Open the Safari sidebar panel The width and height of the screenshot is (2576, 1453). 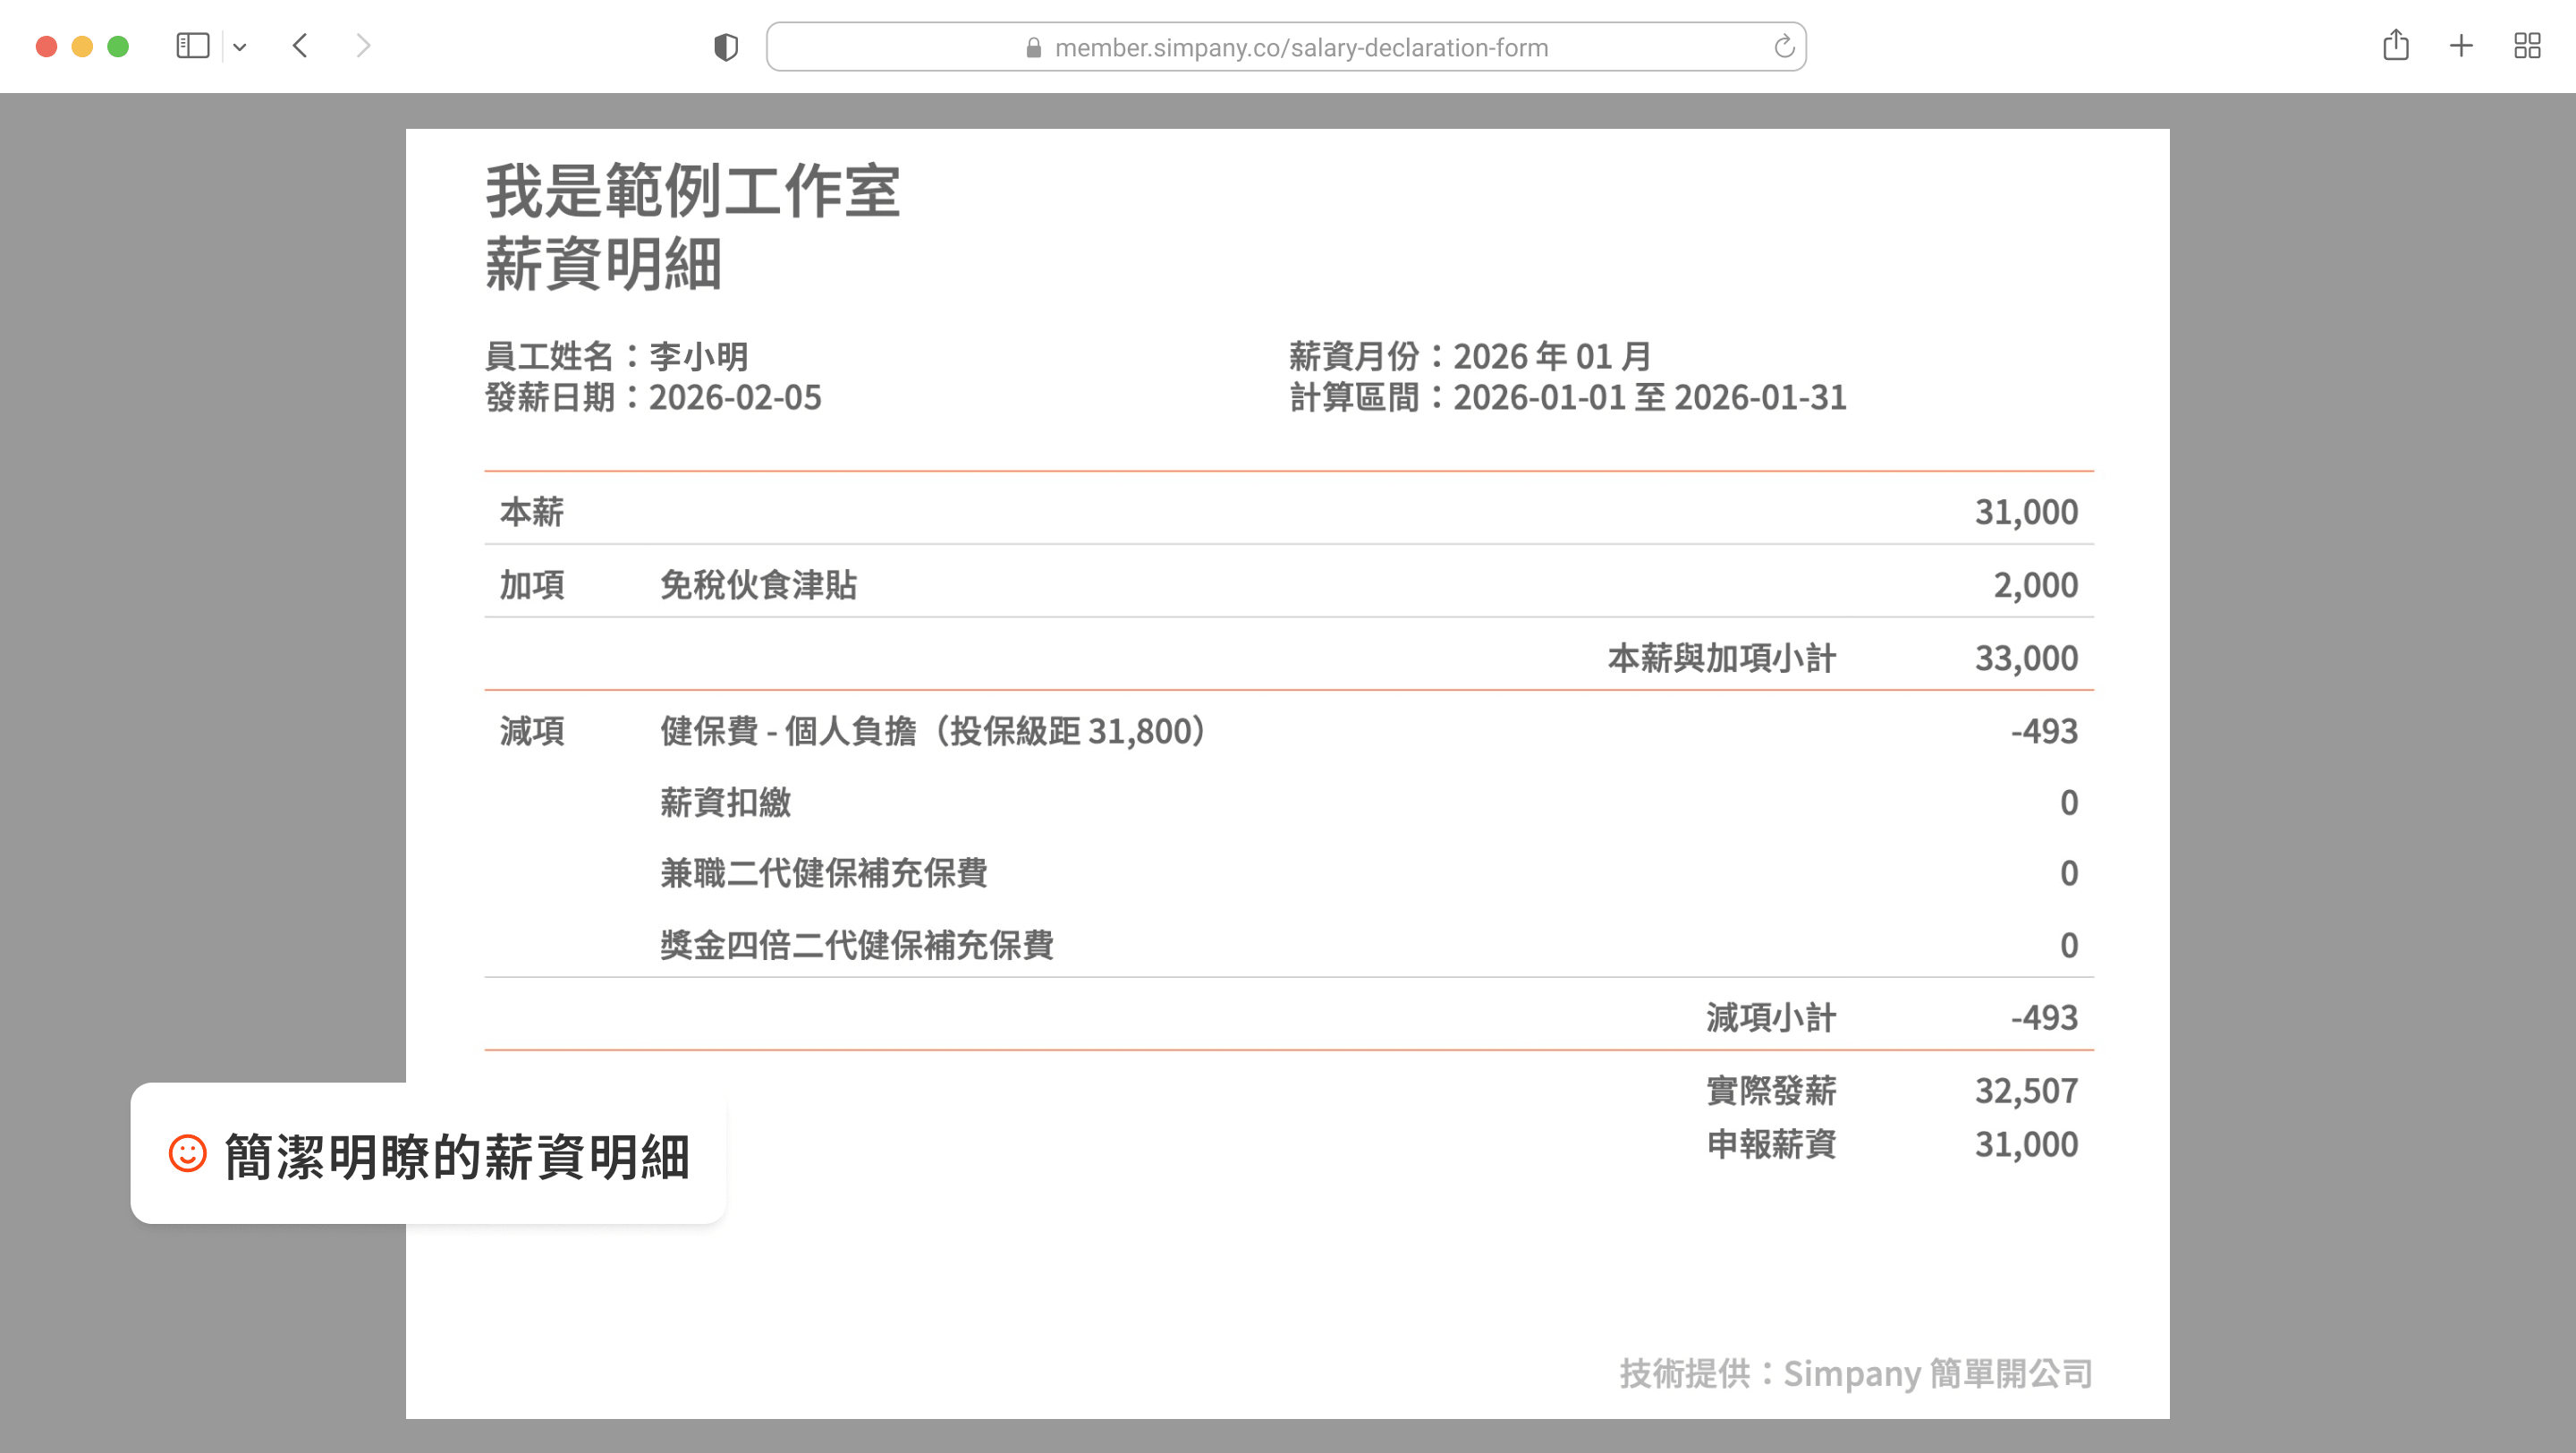pos(194,46)
